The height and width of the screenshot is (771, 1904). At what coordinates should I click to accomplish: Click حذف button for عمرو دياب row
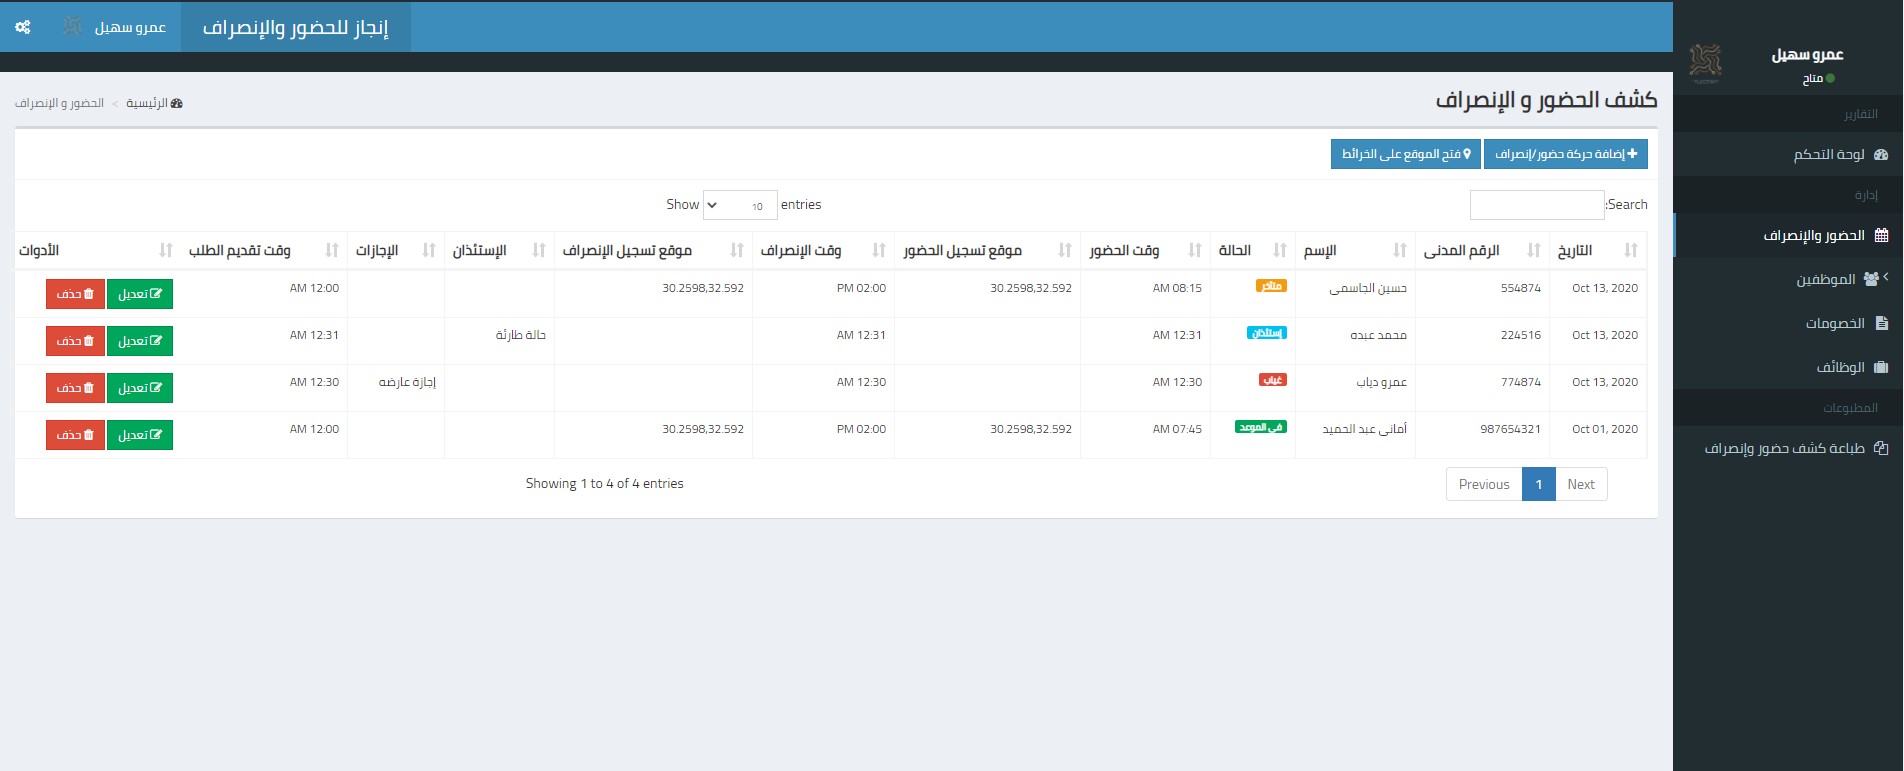tap(75, 388)
